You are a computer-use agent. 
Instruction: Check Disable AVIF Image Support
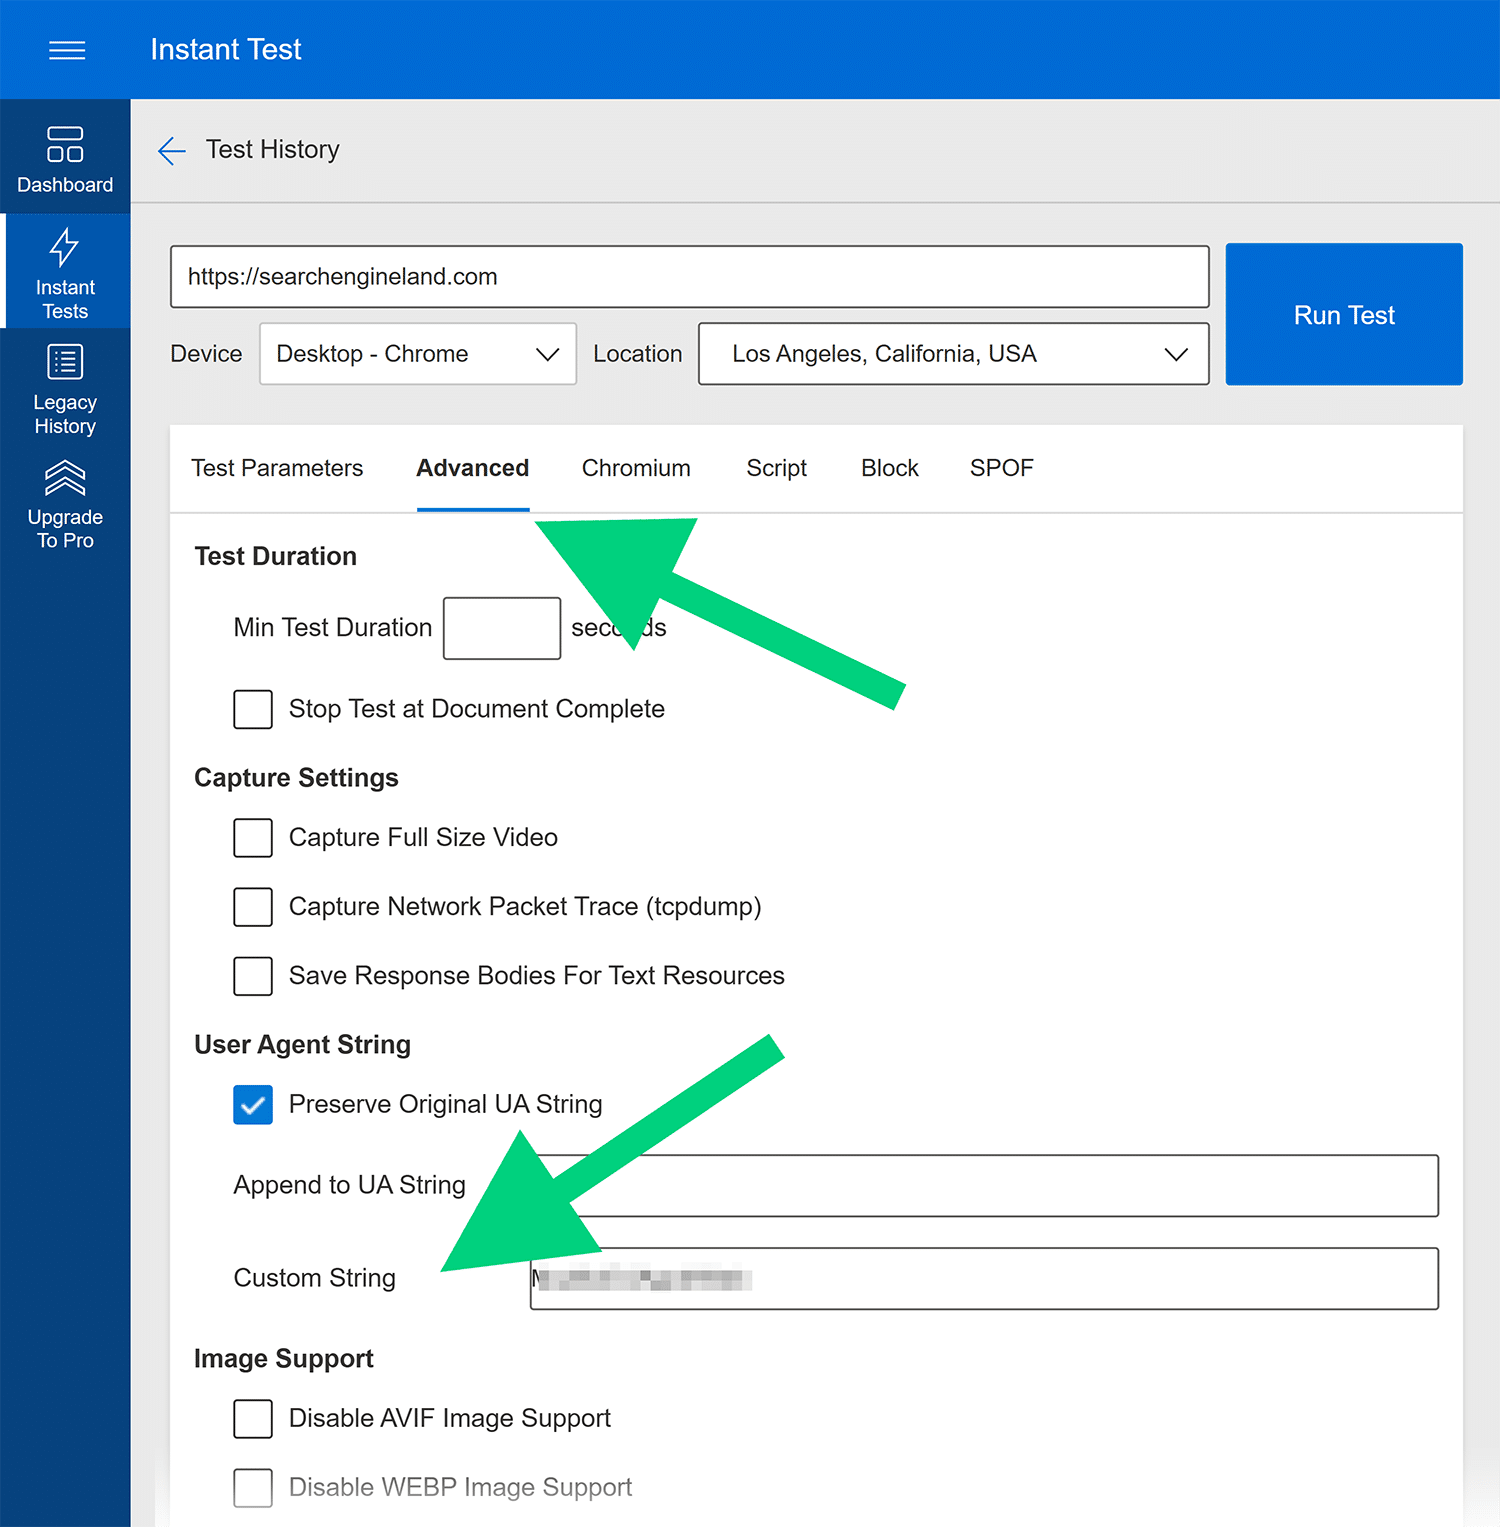point(253,1419)
